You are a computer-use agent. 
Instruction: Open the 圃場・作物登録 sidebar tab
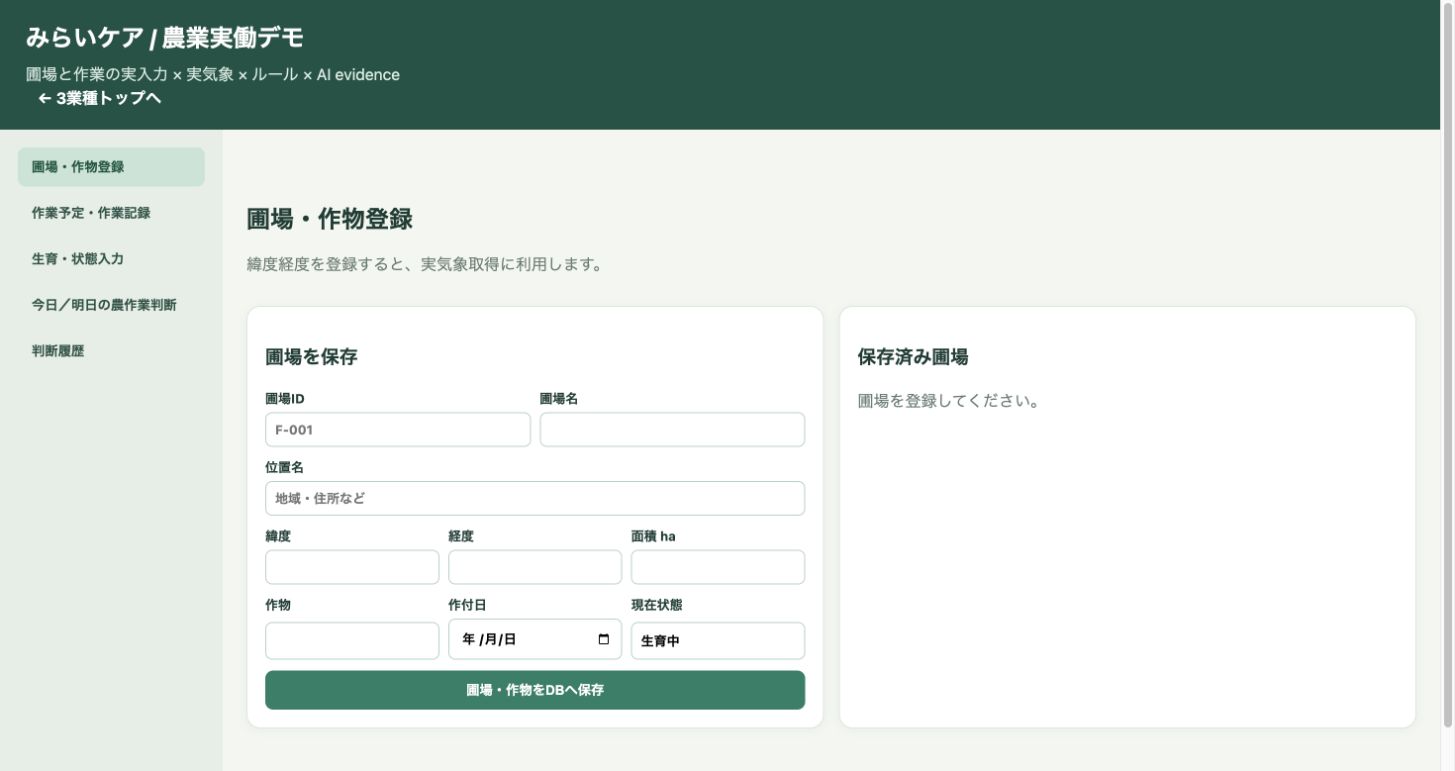[x=111, y=167]
